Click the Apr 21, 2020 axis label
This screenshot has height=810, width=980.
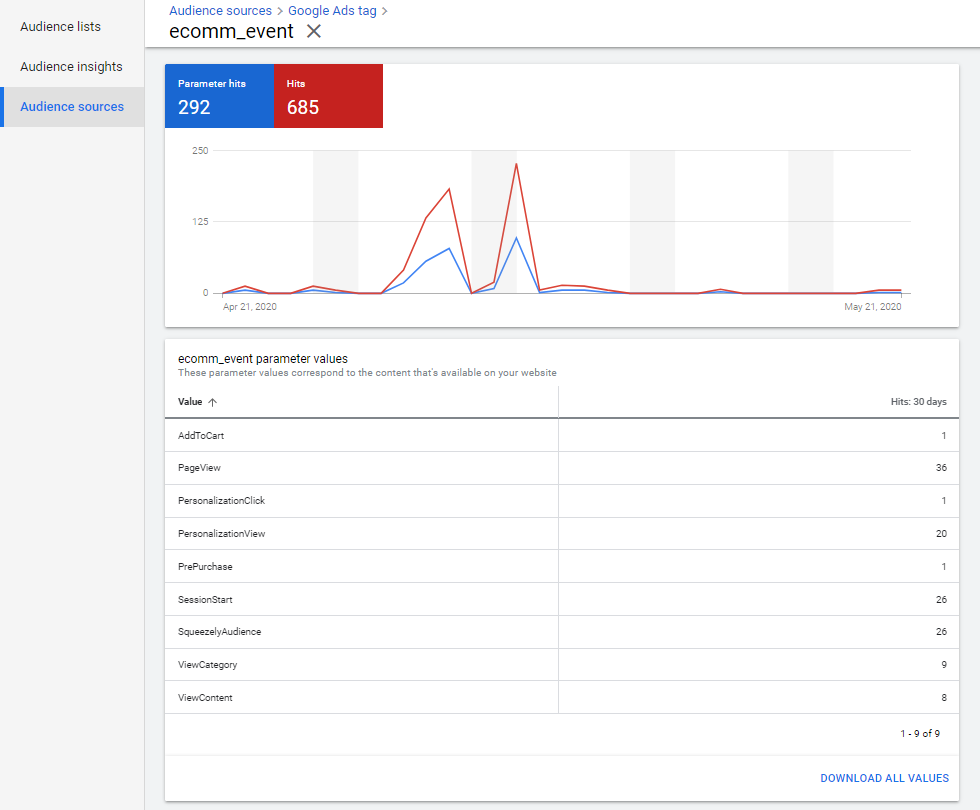[x=249, y=307]
